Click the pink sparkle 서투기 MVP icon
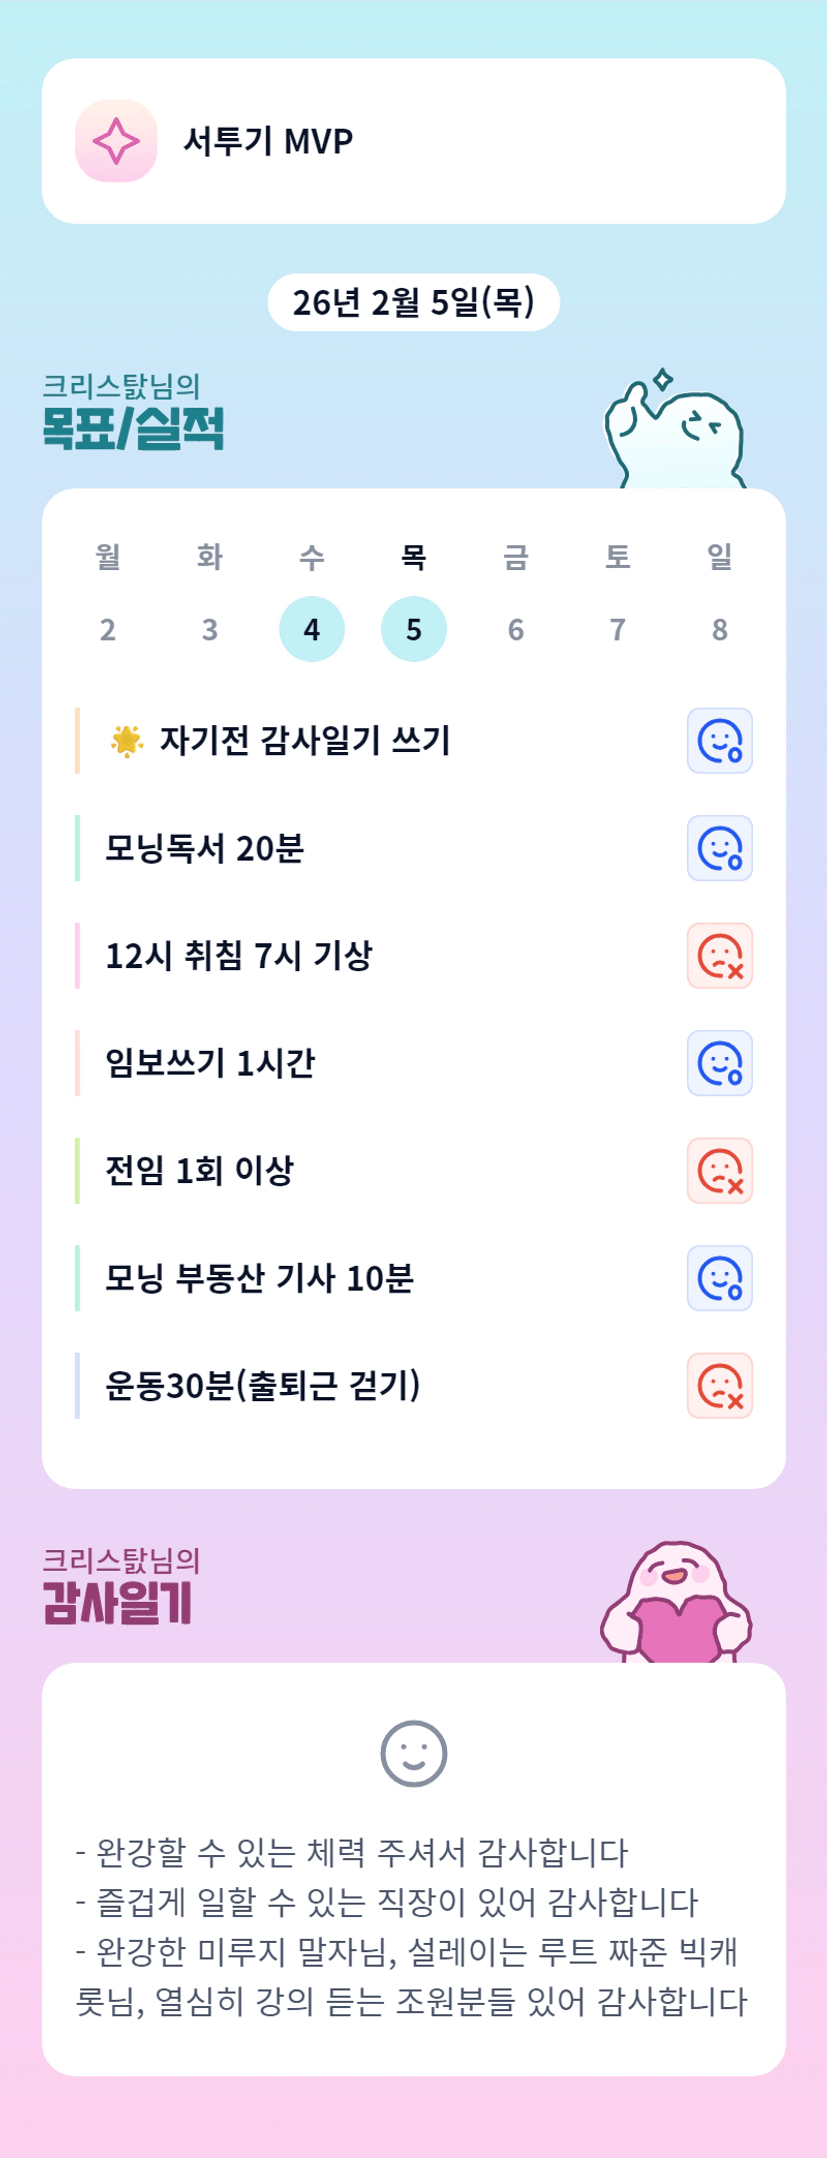 click(116, 141)
